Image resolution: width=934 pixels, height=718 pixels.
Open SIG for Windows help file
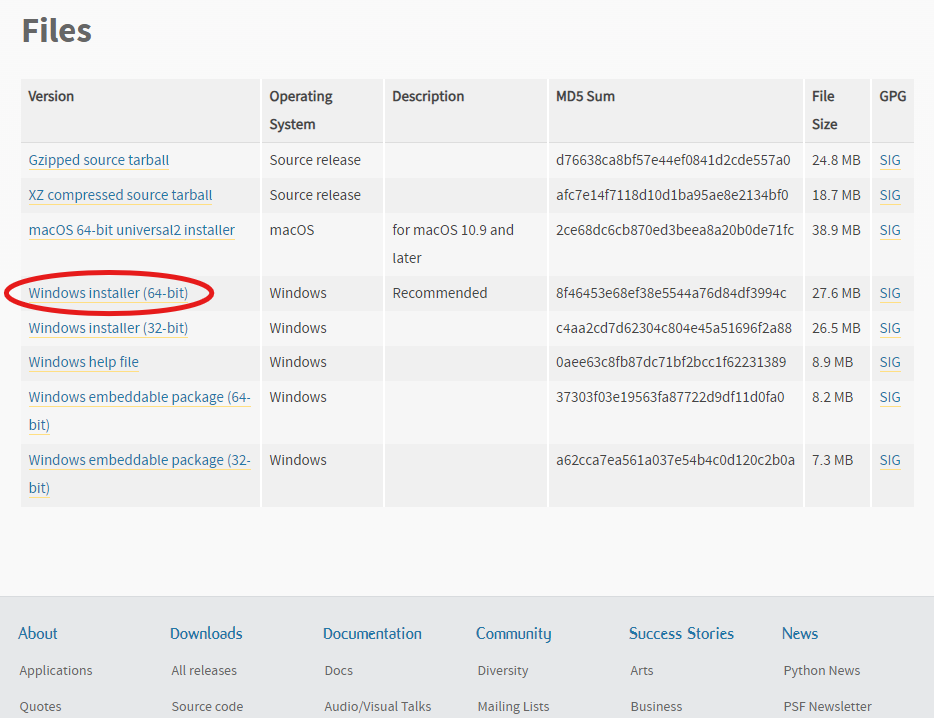[890, 362]
